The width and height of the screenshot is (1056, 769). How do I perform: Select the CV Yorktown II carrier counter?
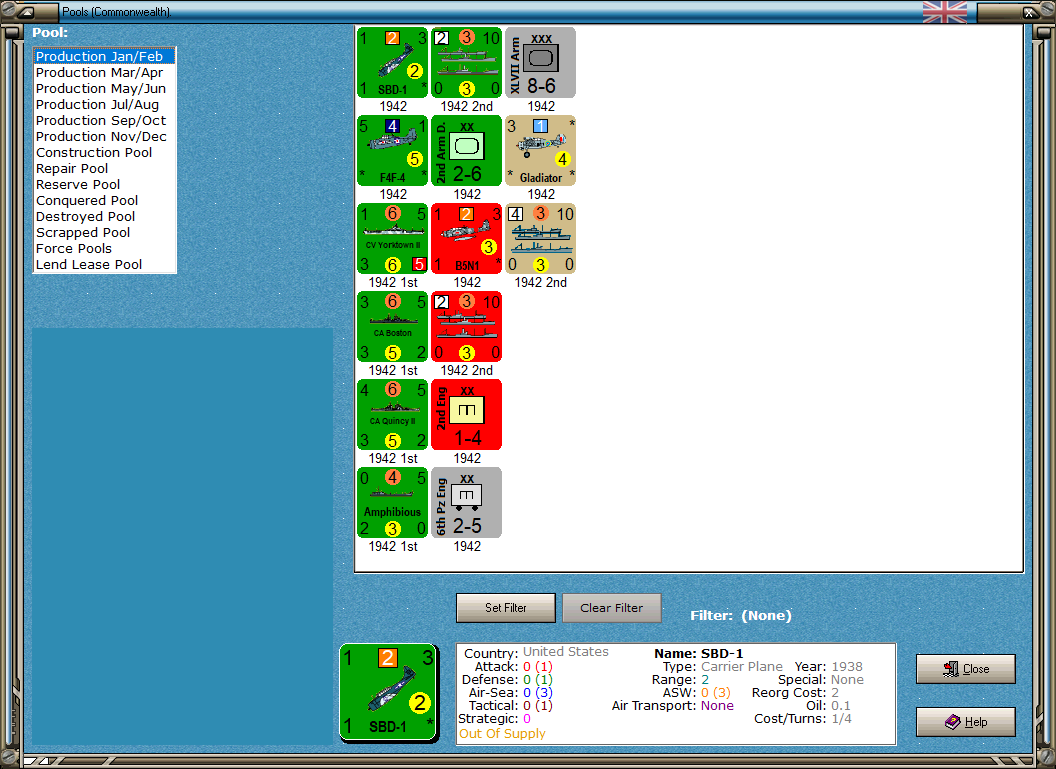(x=393, y=239)
